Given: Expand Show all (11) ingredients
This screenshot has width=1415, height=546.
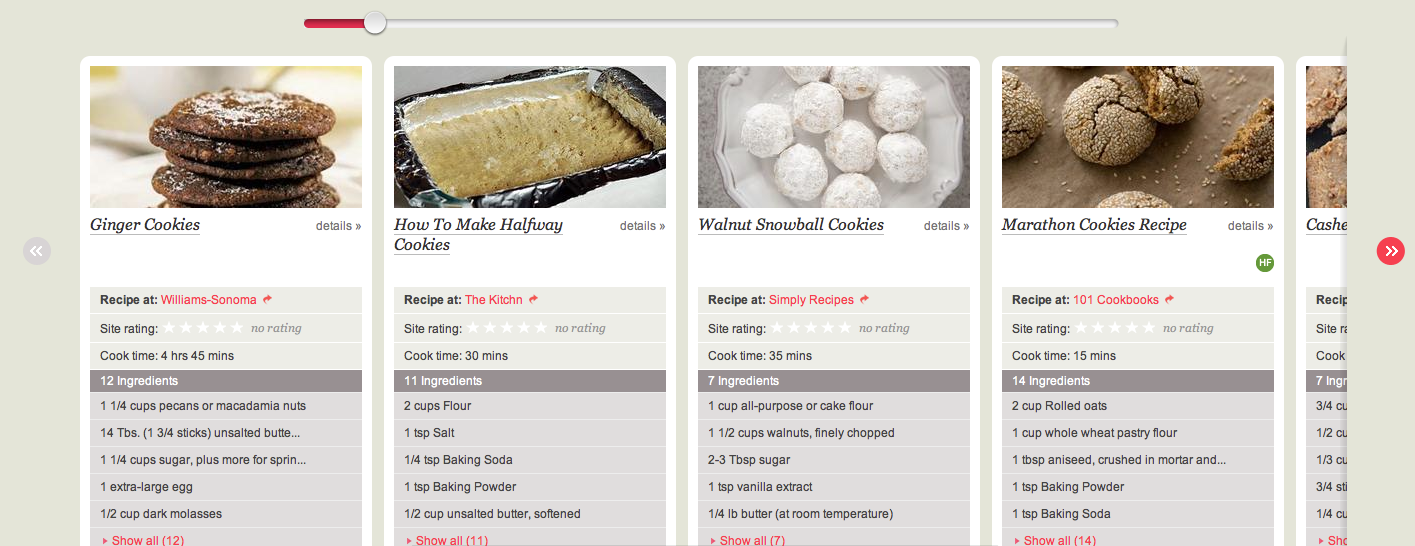Looking at the screenshot, I should click(x=447, y=540).
